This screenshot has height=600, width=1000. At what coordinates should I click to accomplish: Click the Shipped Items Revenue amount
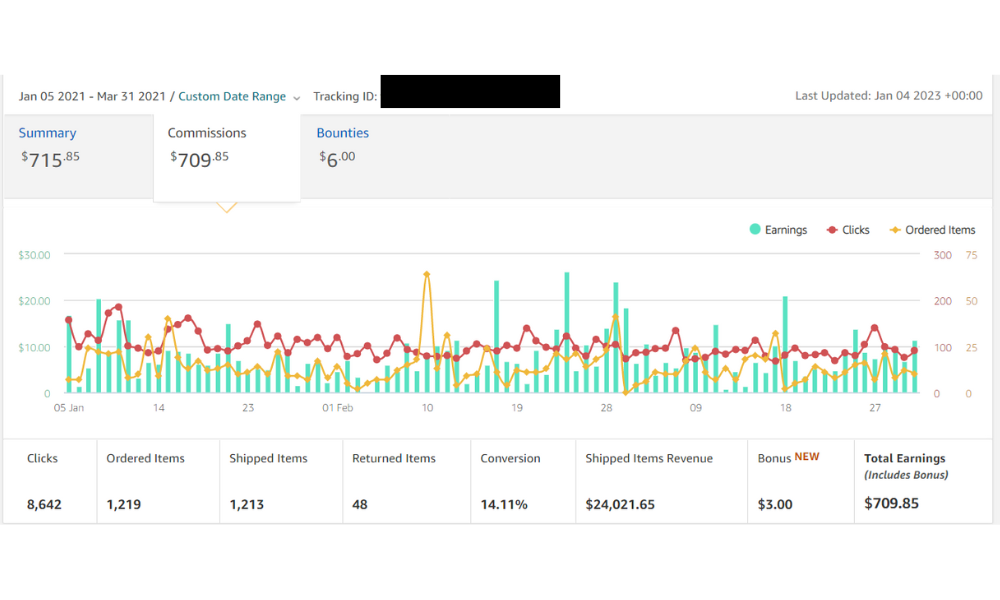point(620,504)
